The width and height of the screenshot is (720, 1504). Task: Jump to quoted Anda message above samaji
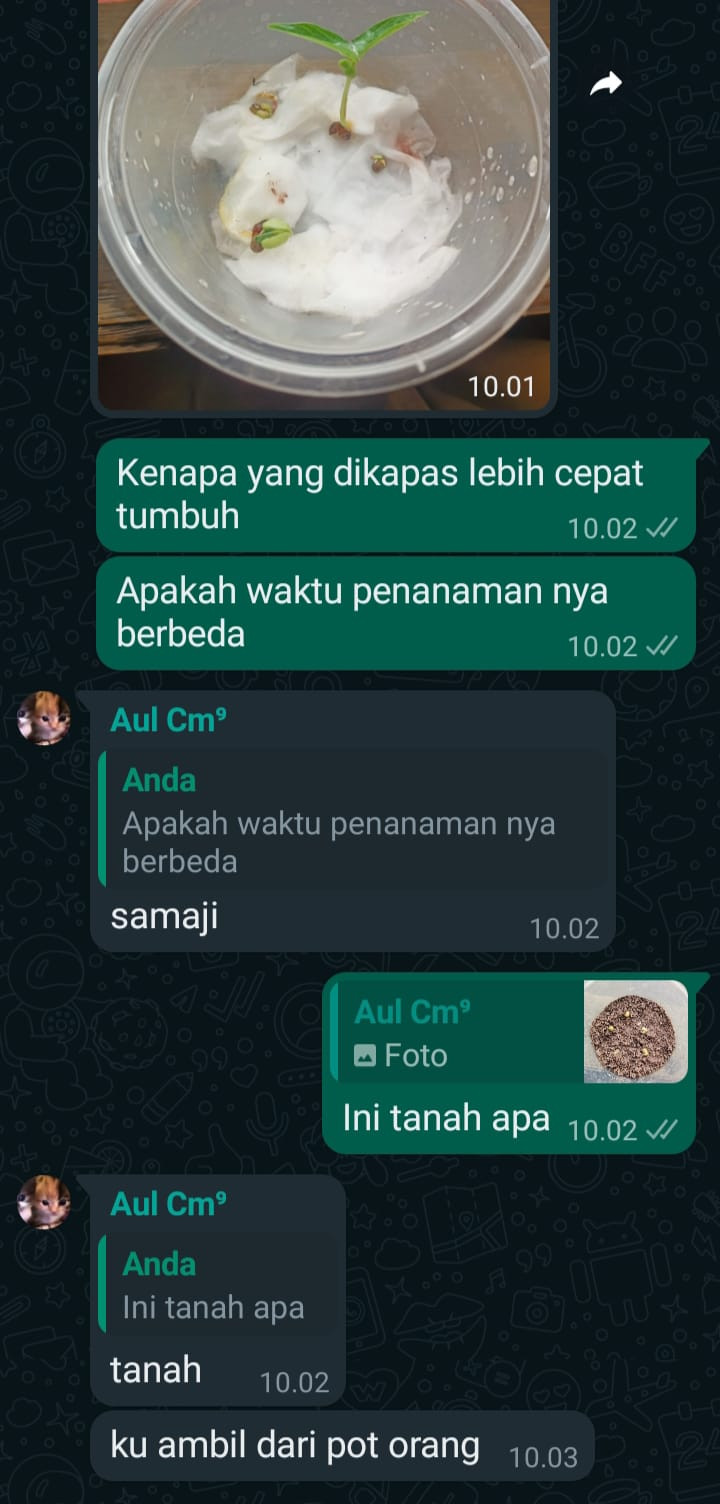354,820
